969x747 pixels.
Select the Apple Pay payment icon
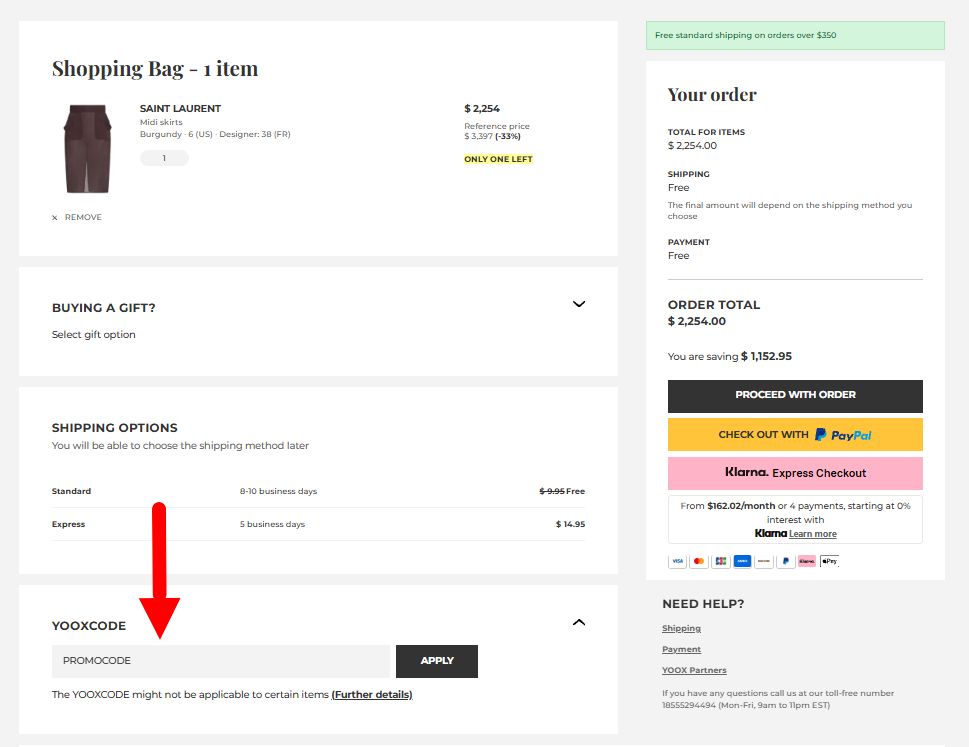pyautogui.click(x=829, y=561)
